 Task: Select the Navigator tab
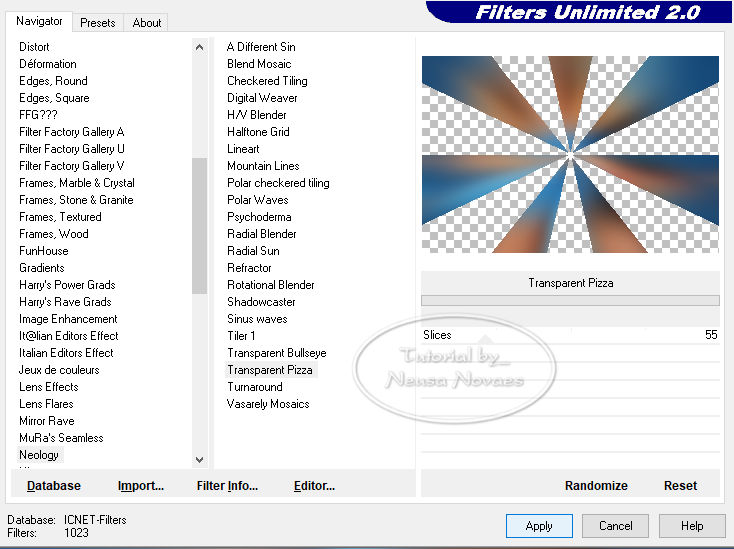pyautogui.click(x=39, y=21)
